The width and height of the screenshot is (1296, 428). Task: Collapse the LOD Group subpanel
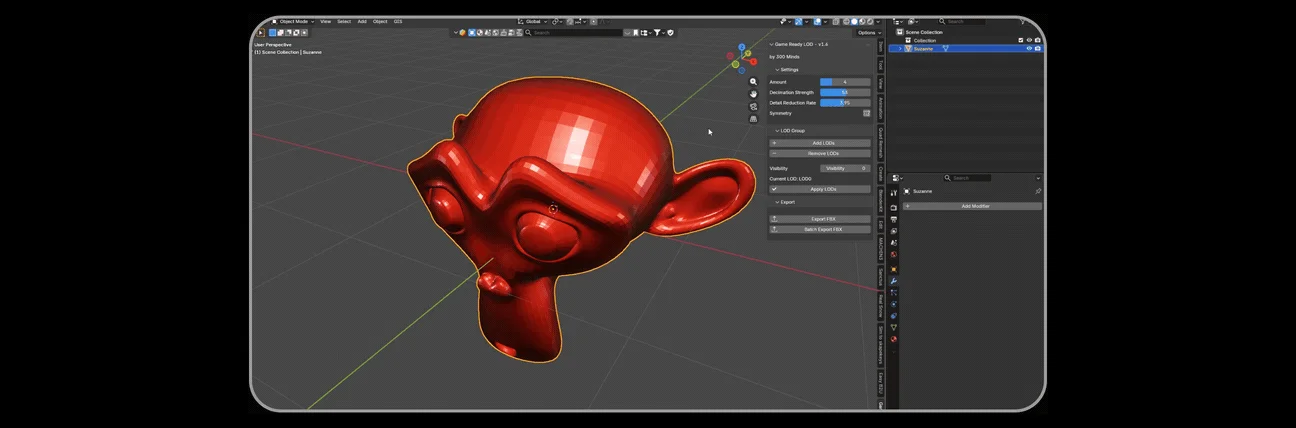777,130
